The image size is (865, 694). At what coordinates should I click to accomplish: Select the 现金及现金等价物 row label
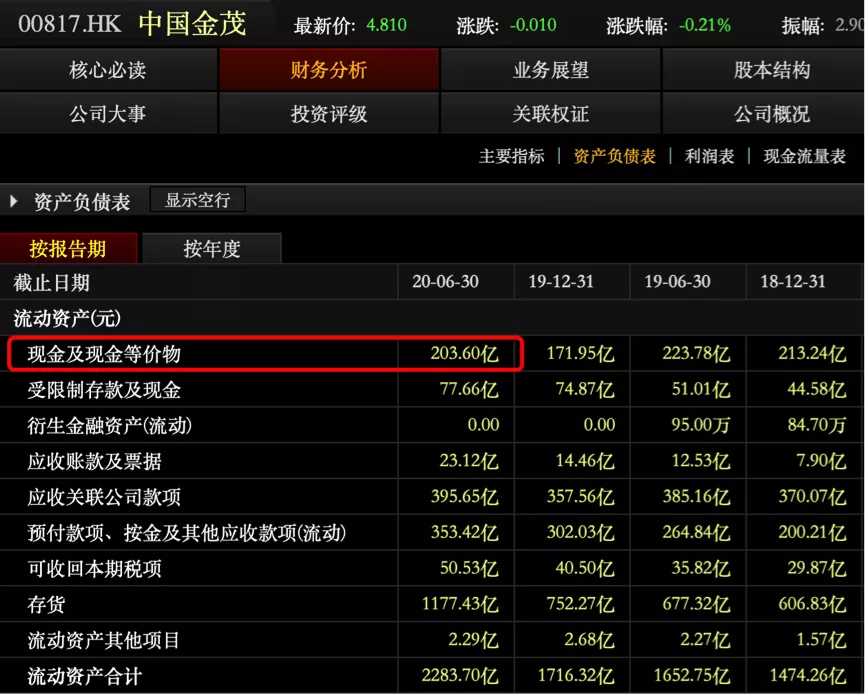[104, 354]
